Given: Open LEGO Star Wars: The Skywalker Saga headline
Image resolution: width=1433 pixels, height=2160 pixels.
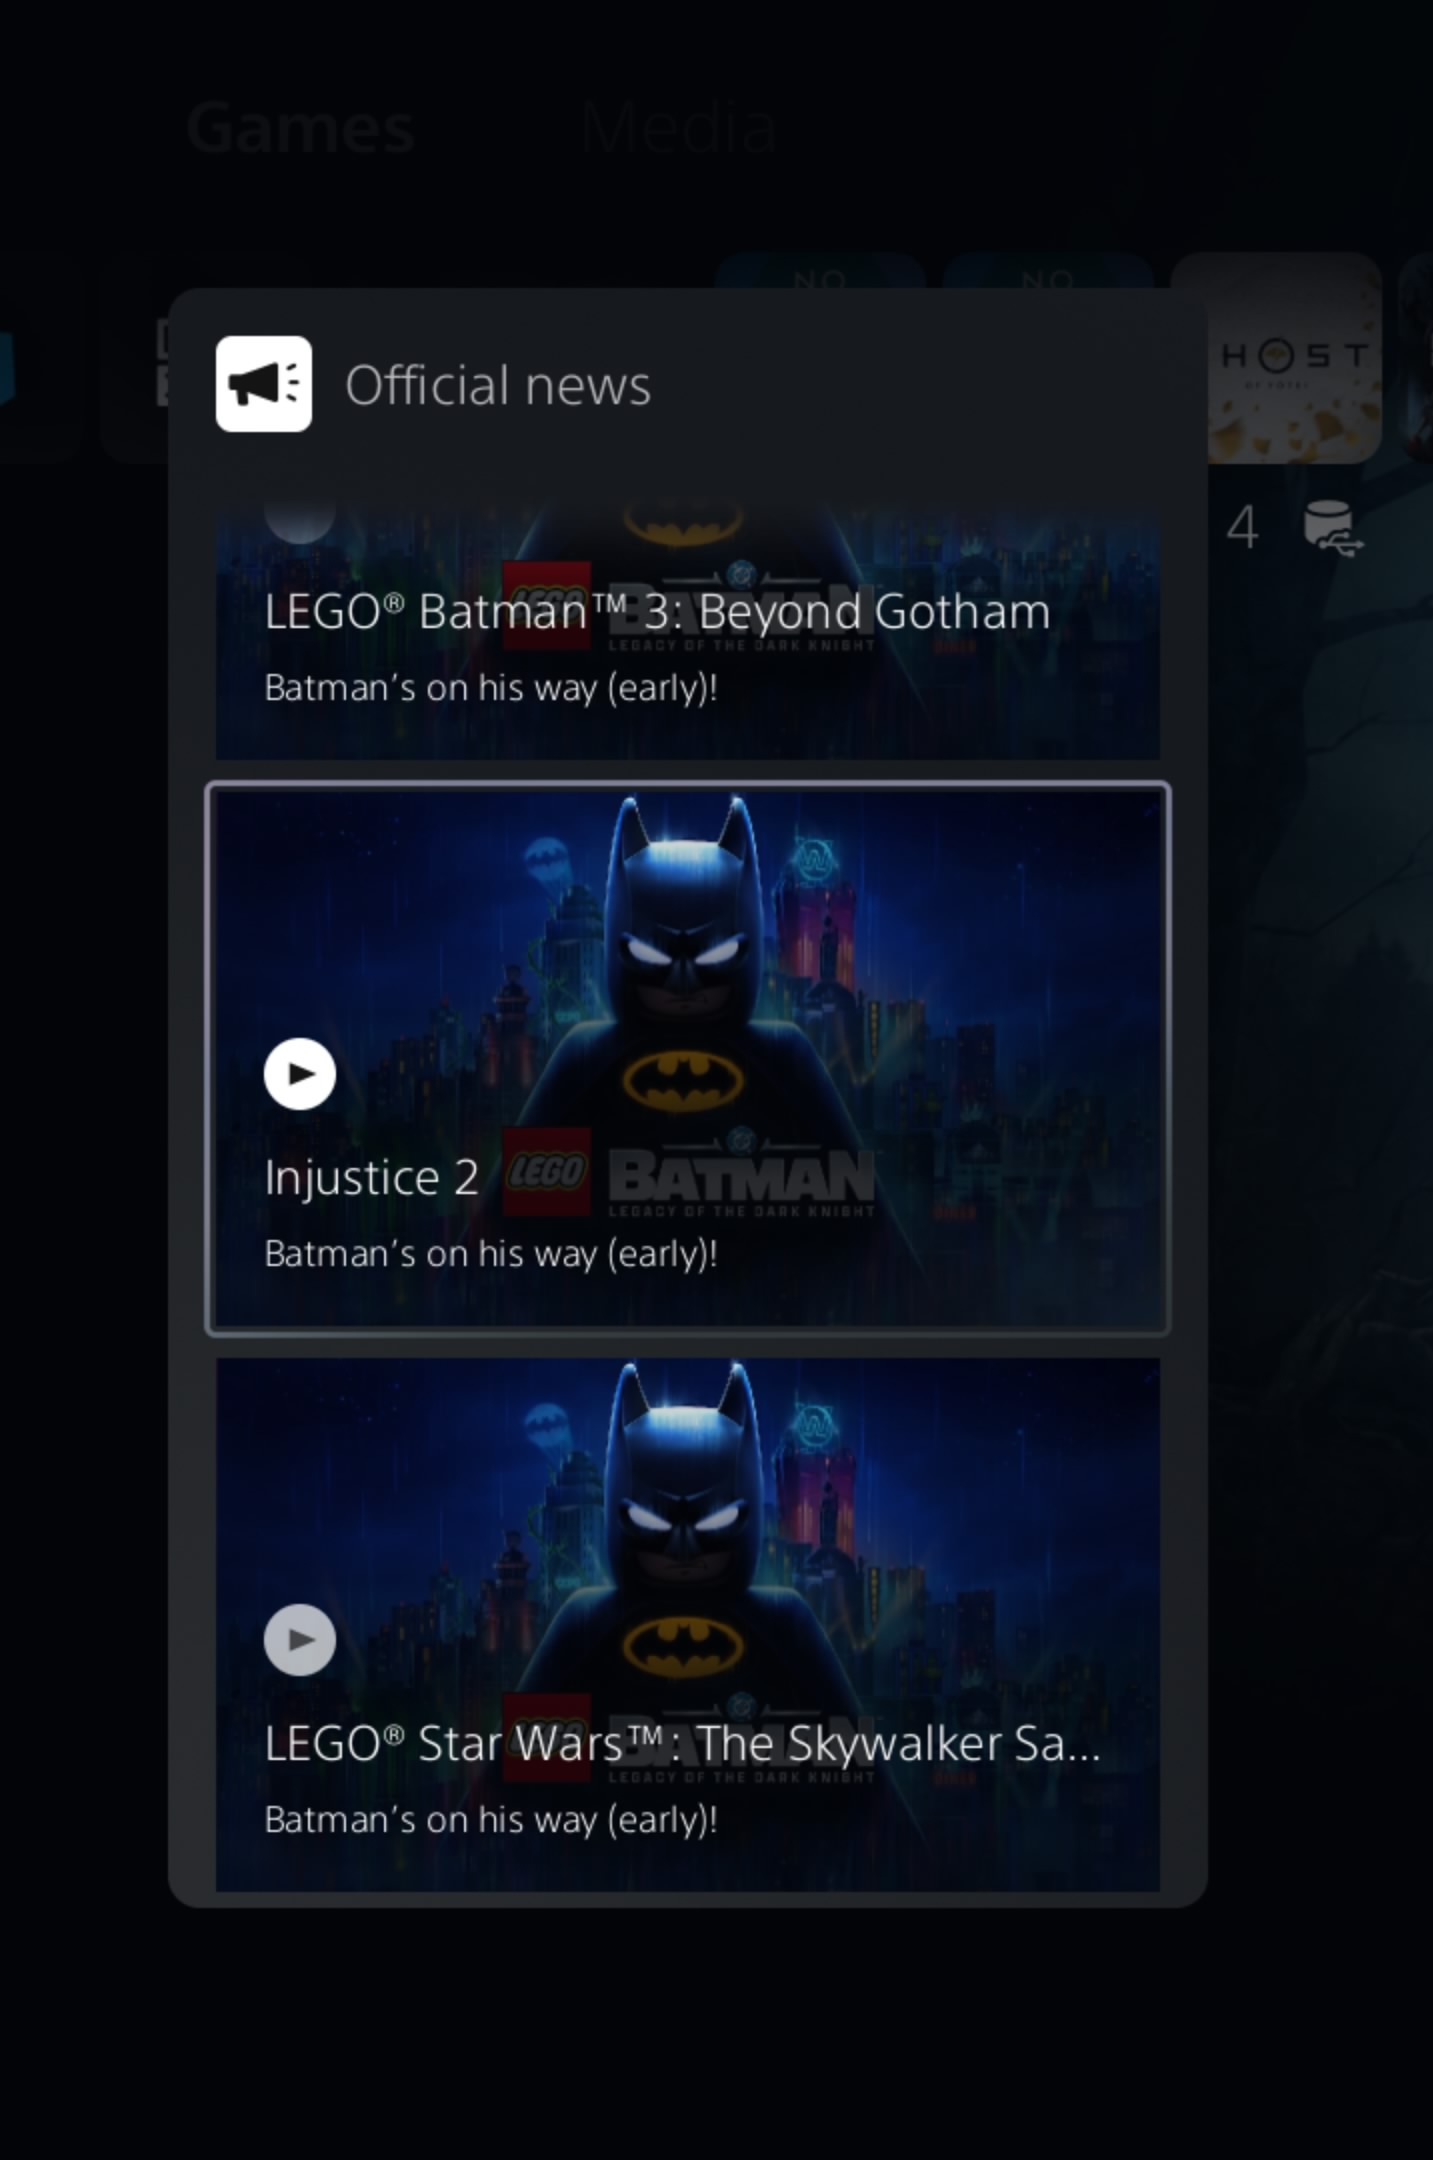Looking at the screenshot, I should point(681,1743).
